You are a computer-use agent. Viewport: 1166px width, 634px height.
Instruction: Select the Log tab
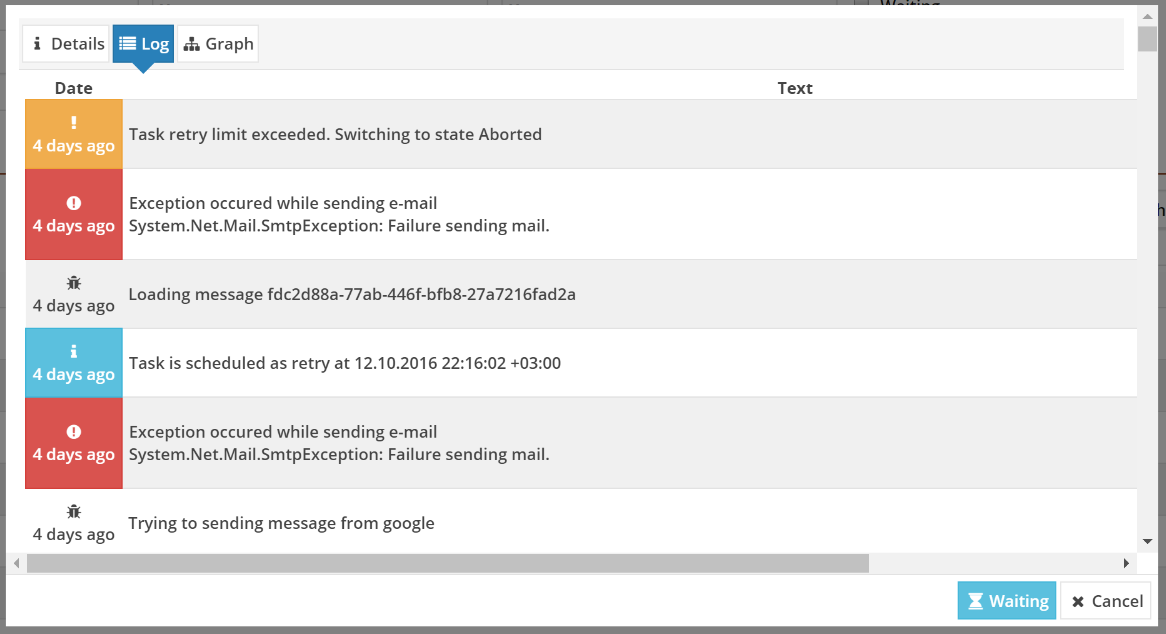tap(144, 44)
